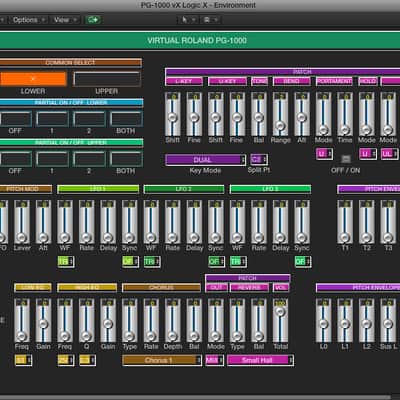Click the Total volume value field showing 100

tap(280, 303)
